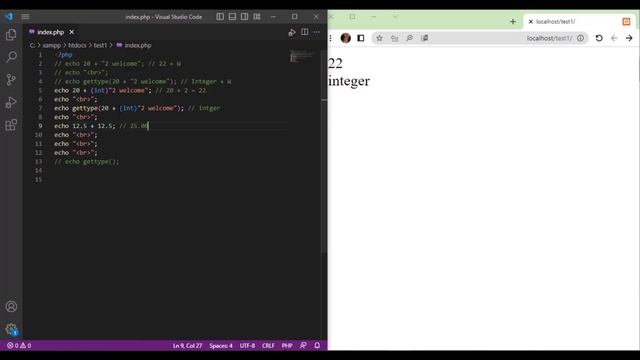Viewport: 640px width, 360px height.
Task: View site information icon in address bar
Action: coord(580,38)
